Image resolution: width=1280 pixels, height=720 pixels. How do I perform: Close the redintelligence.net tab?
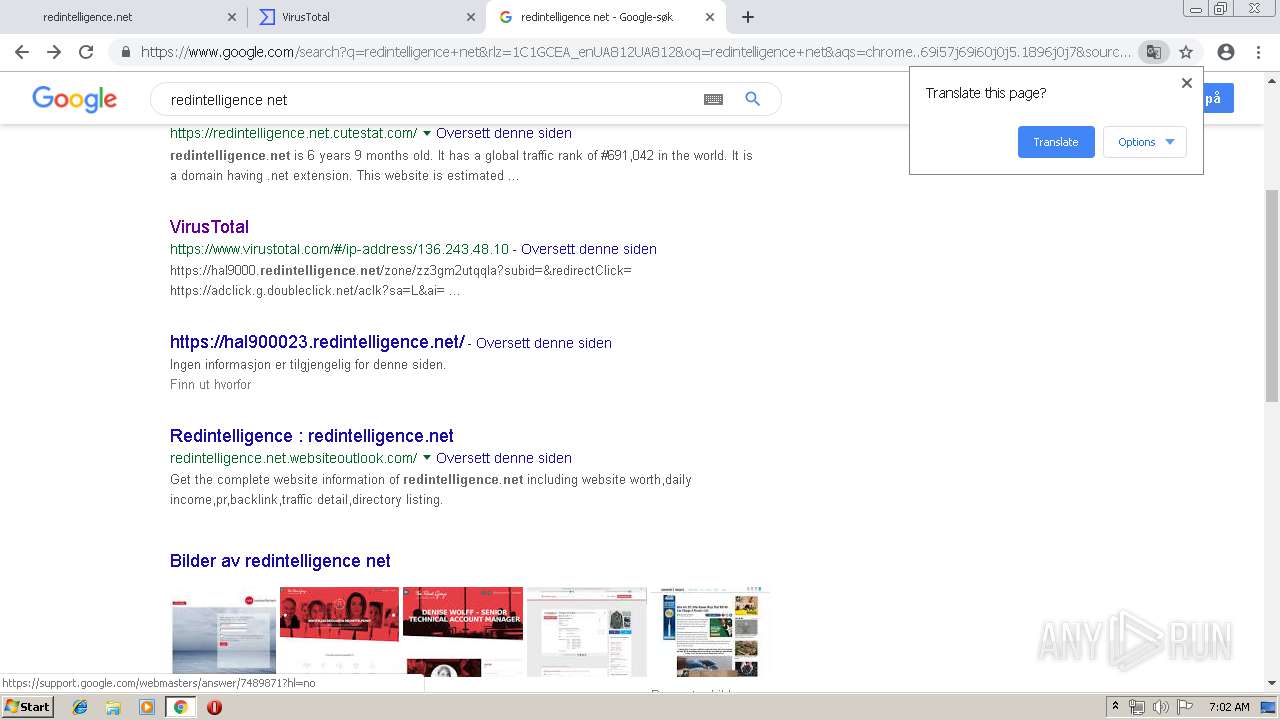click(232, 17)
